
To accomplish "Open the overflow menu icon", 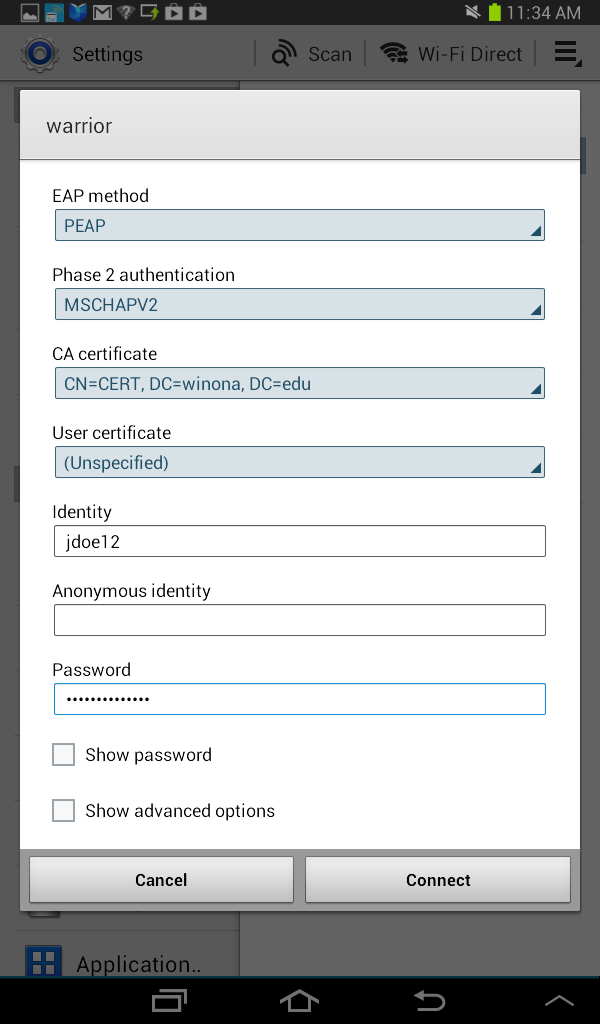I will tap(567, 54).
